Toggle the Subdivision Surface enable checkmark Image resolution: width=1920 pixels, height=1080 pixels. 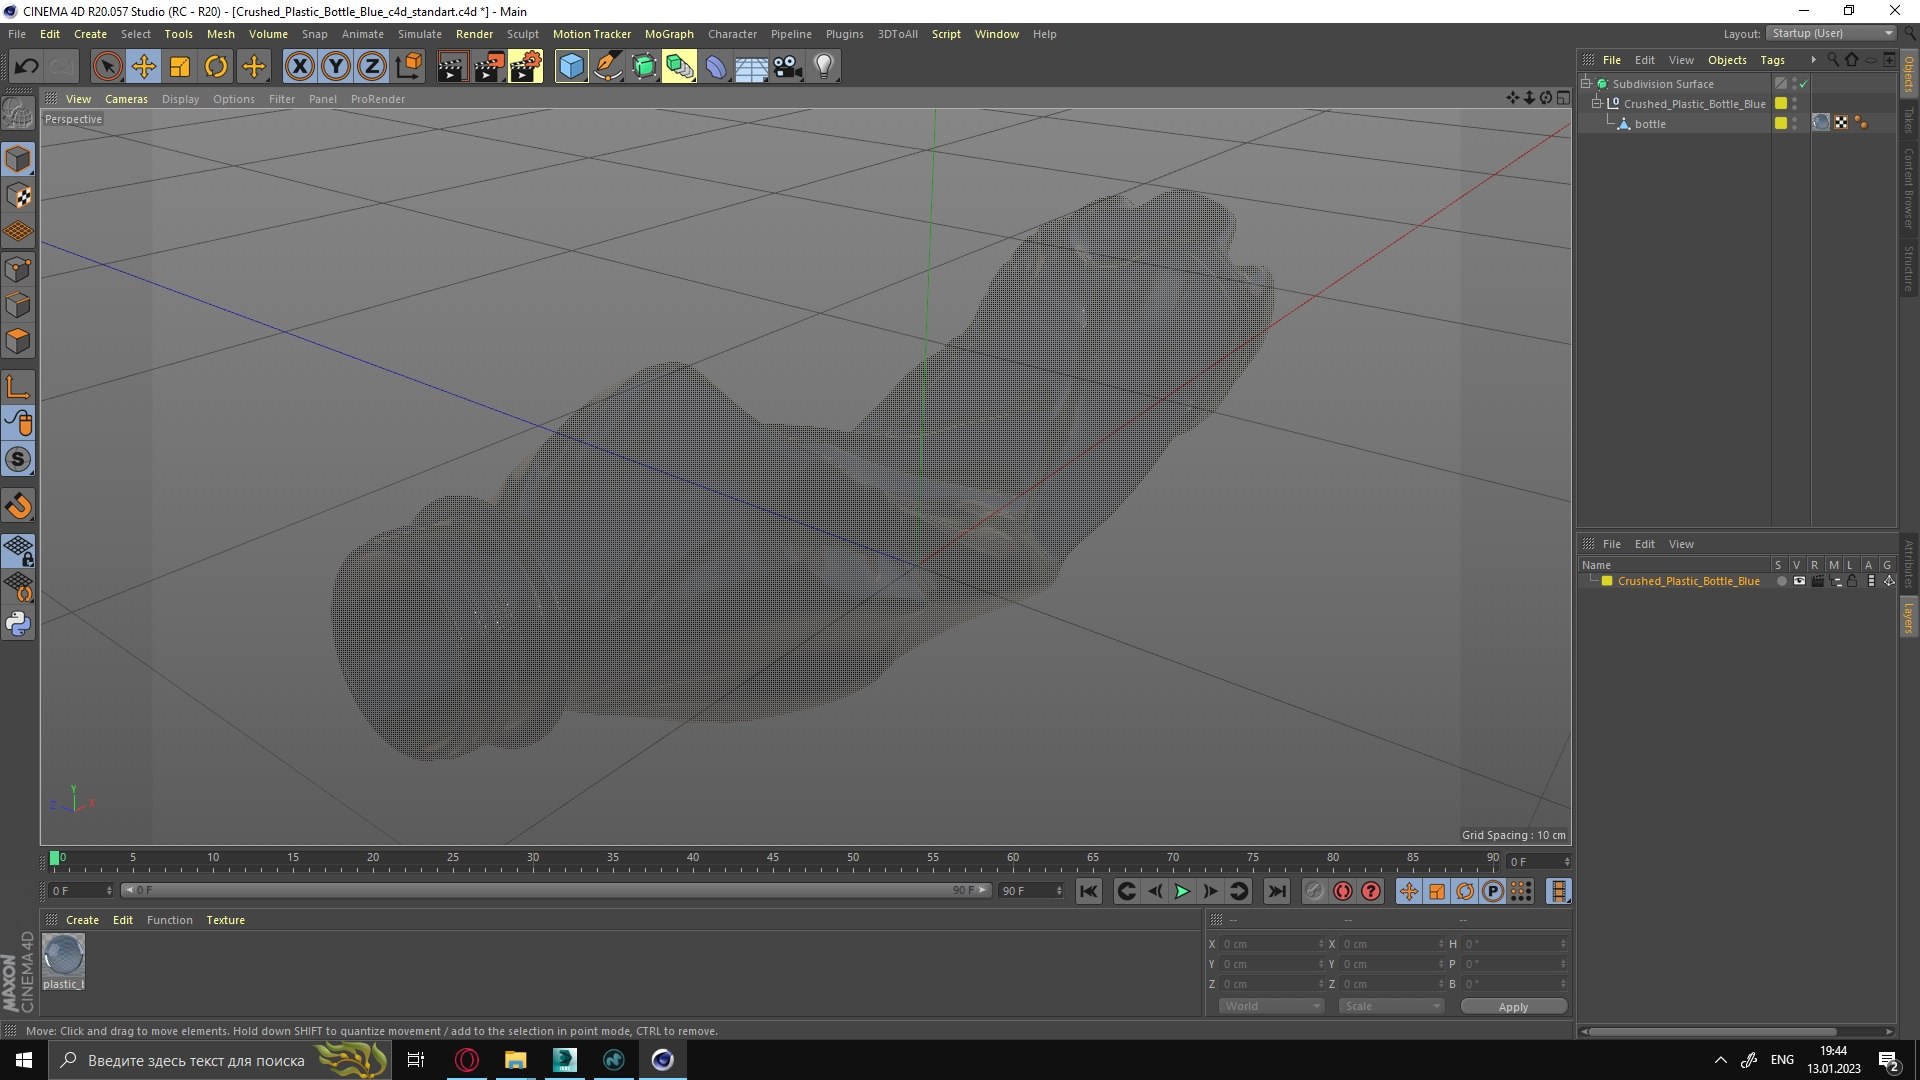click(x=1803, y=84)
